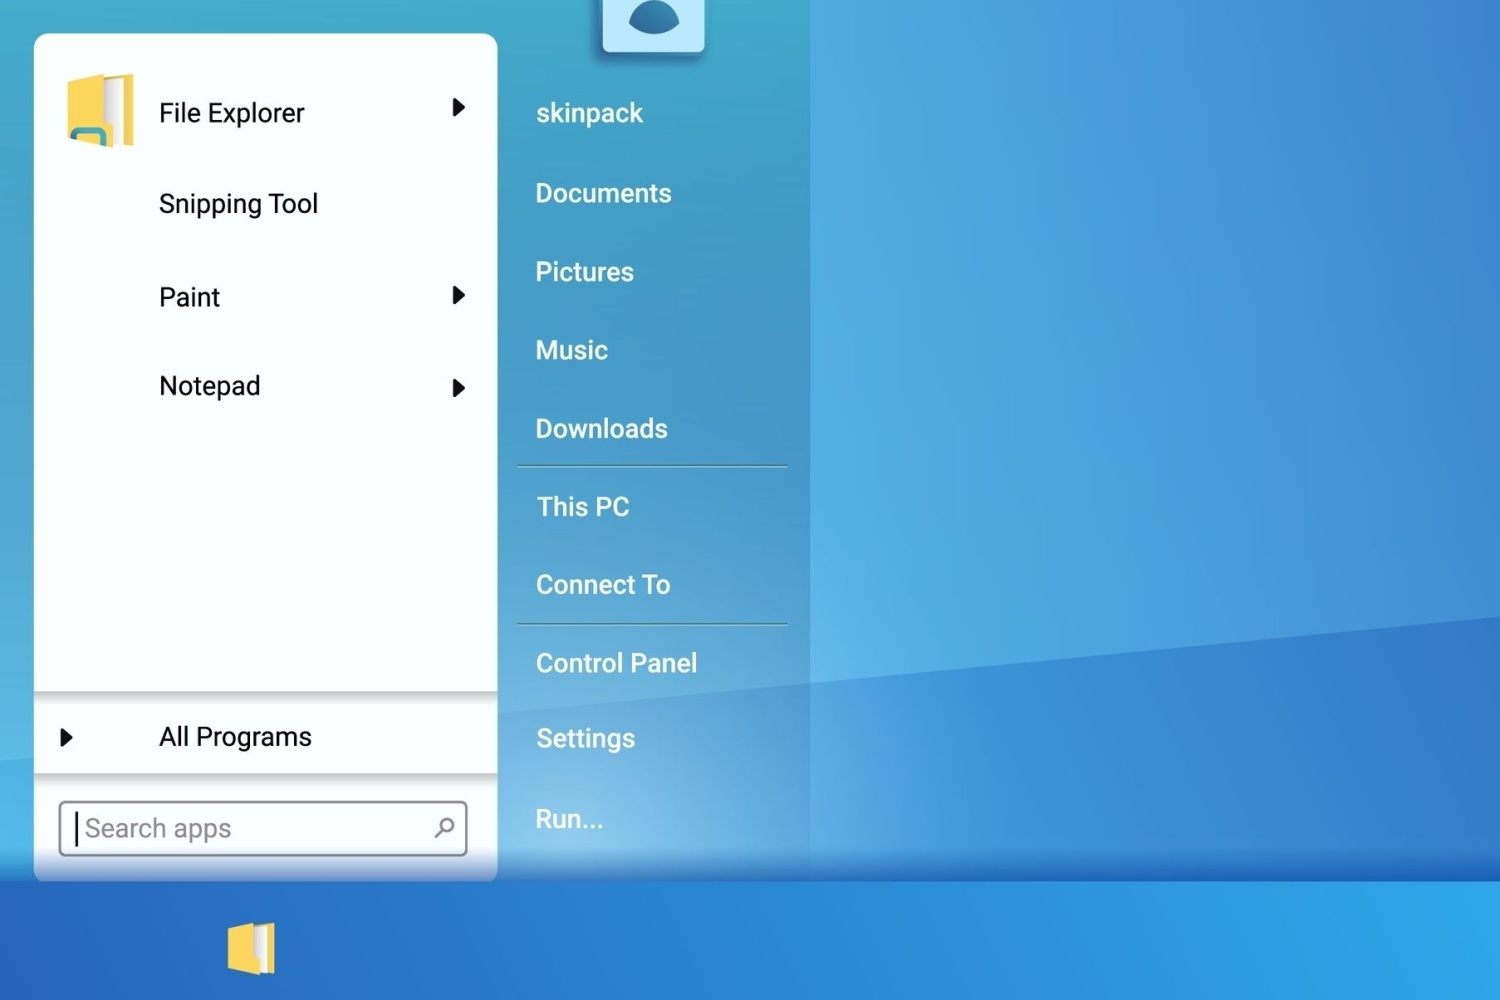This screenshot has height=1000, width=1500.
Task: Open the Run... dialog
Action: coord(569,818)
